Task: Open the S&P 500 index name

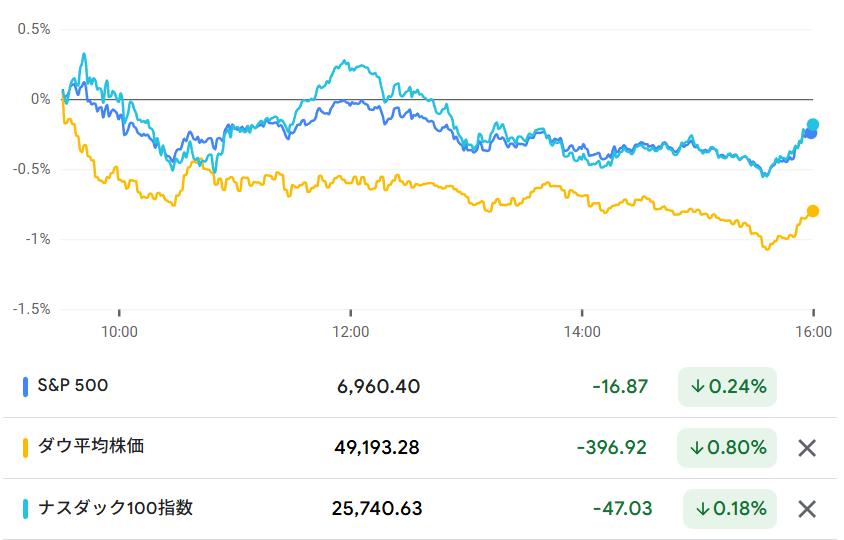Action: pyautogui.click(x=72, y=385)
